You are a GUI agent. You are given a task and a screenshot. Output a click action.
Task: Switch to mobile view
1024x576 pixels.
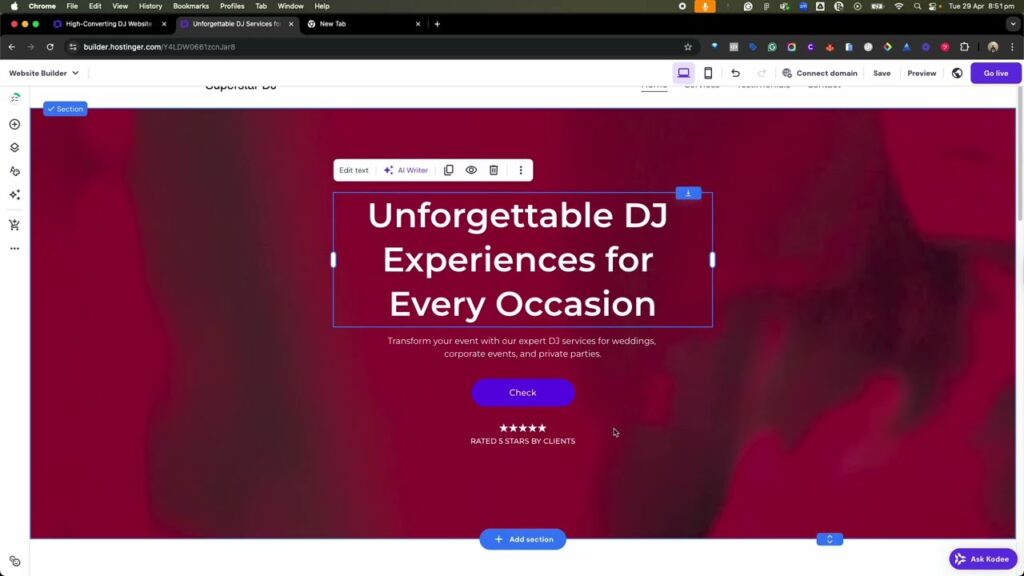point(710,72)
